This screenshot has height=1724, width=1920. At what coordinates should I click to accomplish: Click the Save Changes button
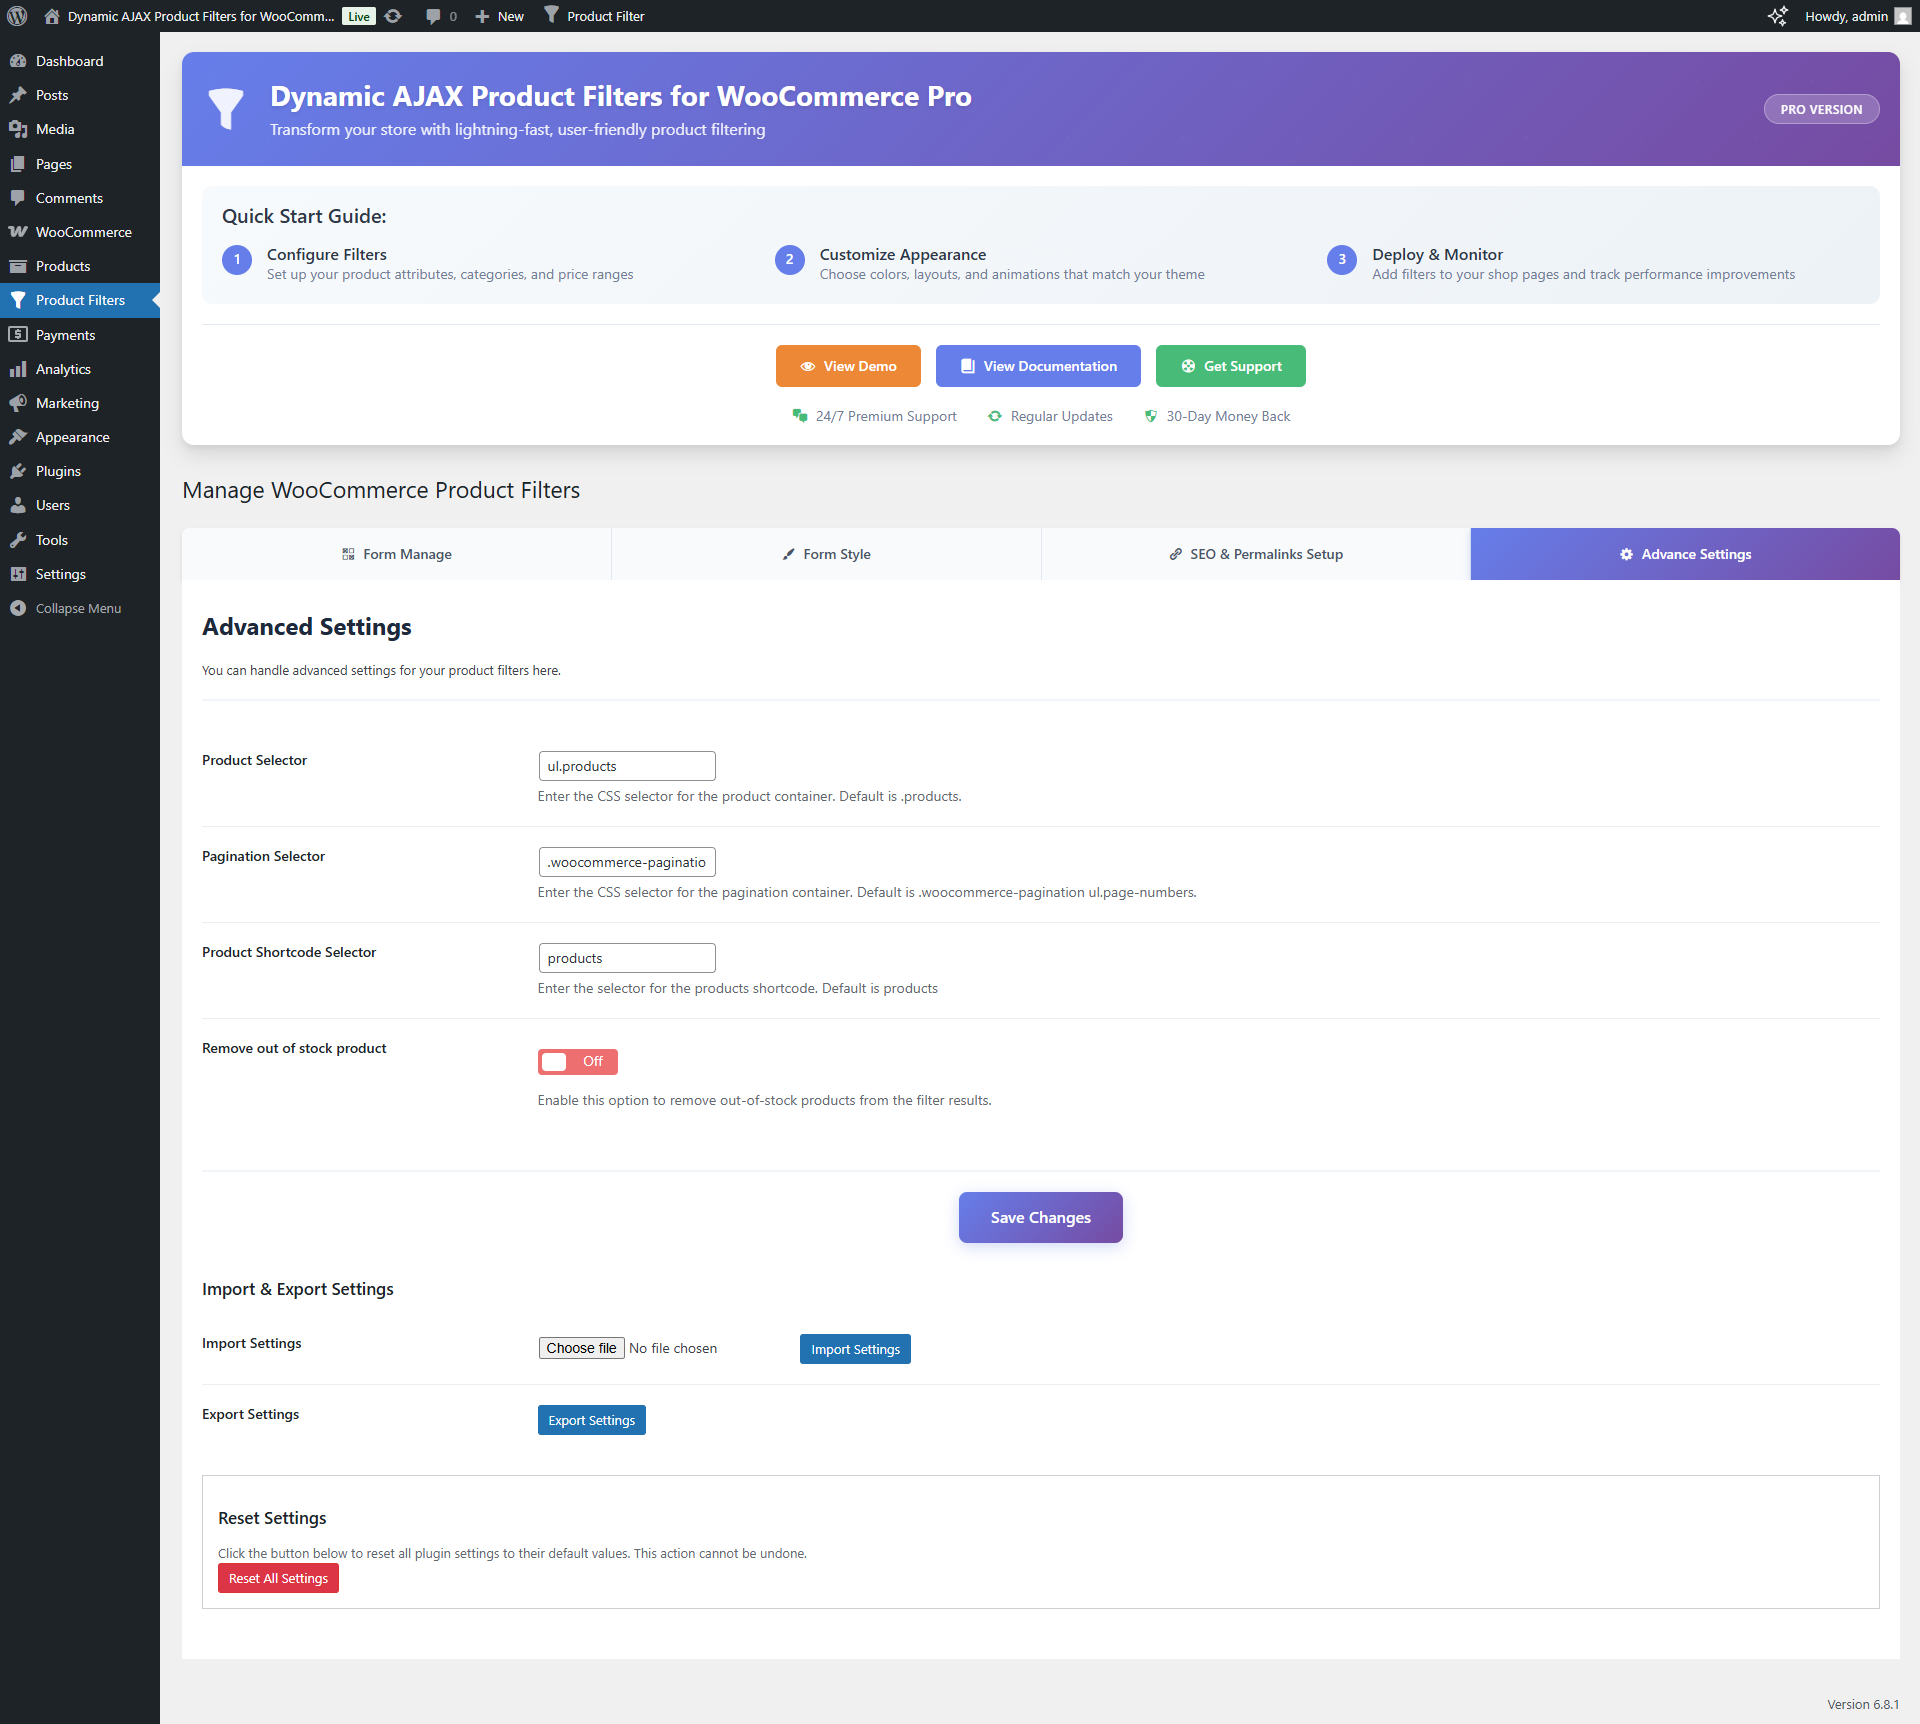tap(1040, 1217)
